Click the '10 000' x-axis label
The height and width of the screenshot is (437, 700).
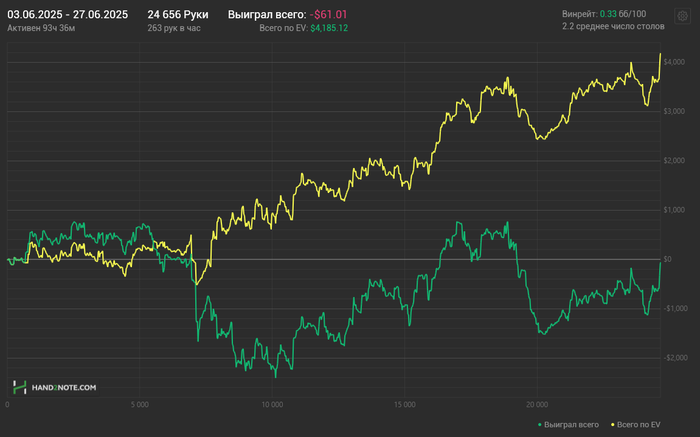(x=272, y=405)
